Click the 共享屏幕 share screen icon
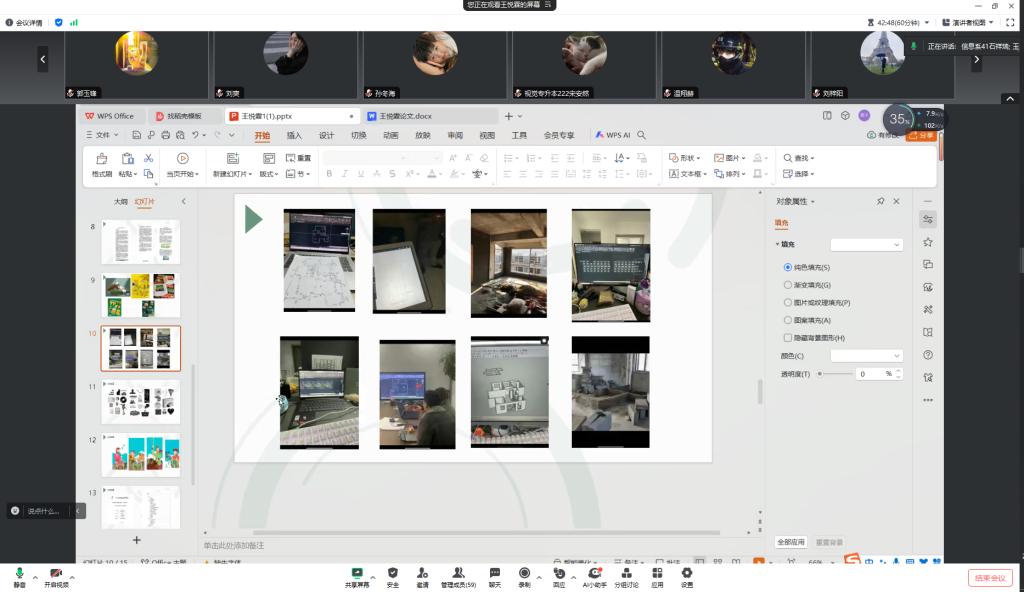This screenshot has height=592, width=1024. (356, 573)
